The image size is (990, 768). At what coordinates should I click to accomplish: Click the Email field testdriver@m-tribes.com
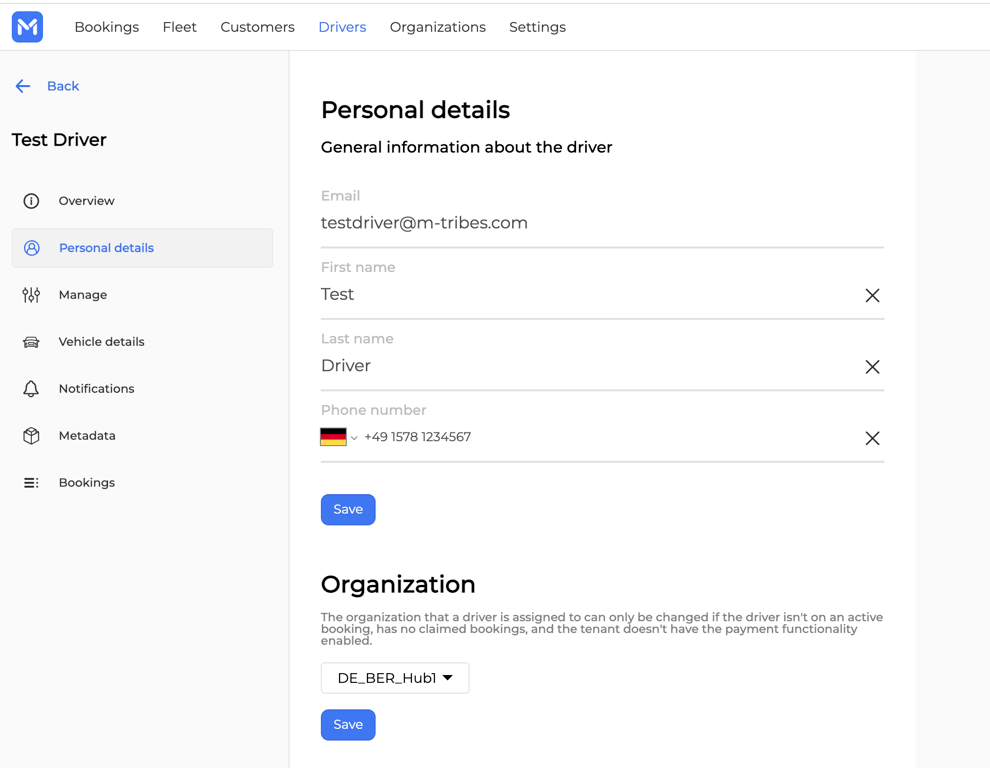(x=602, y=223)
